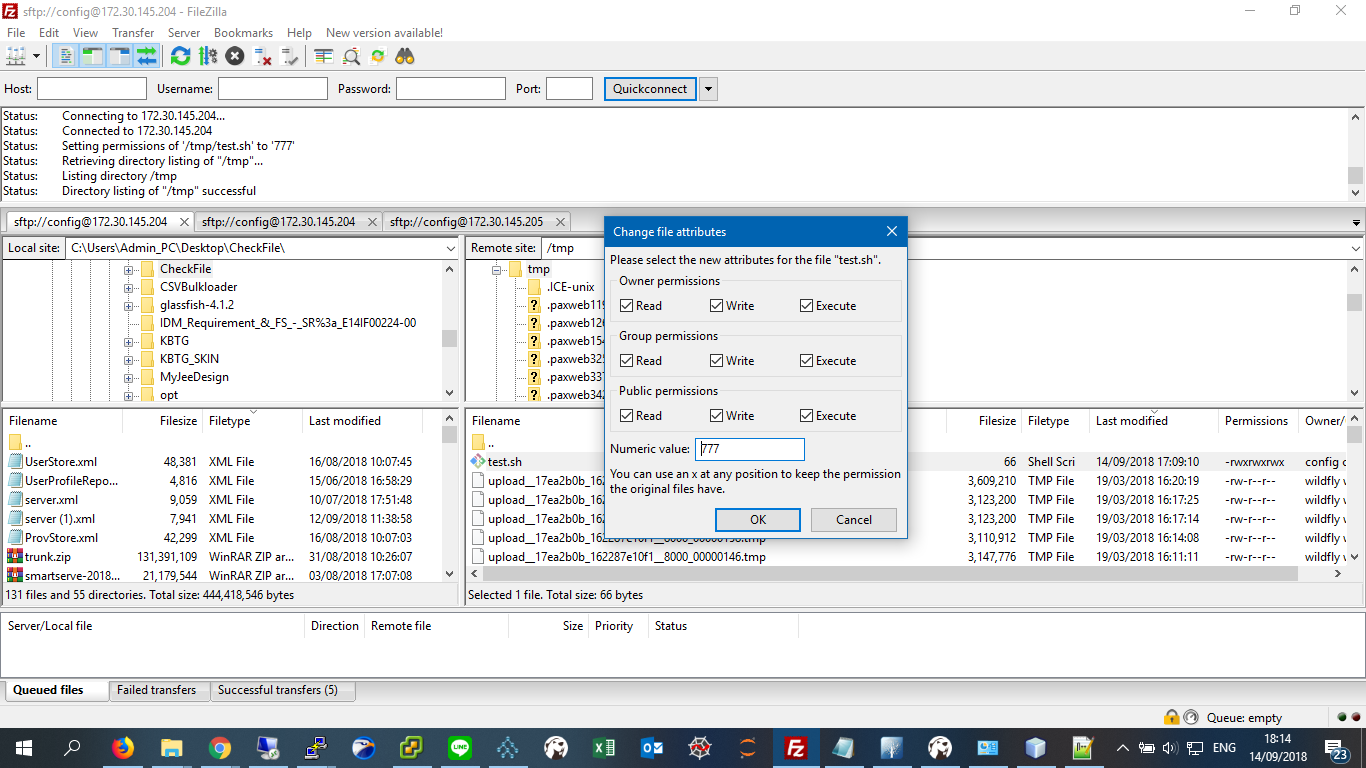Open Google Chrome from the taskbar
This screenshot has height=768, width=1366.
tap(220, 748)
